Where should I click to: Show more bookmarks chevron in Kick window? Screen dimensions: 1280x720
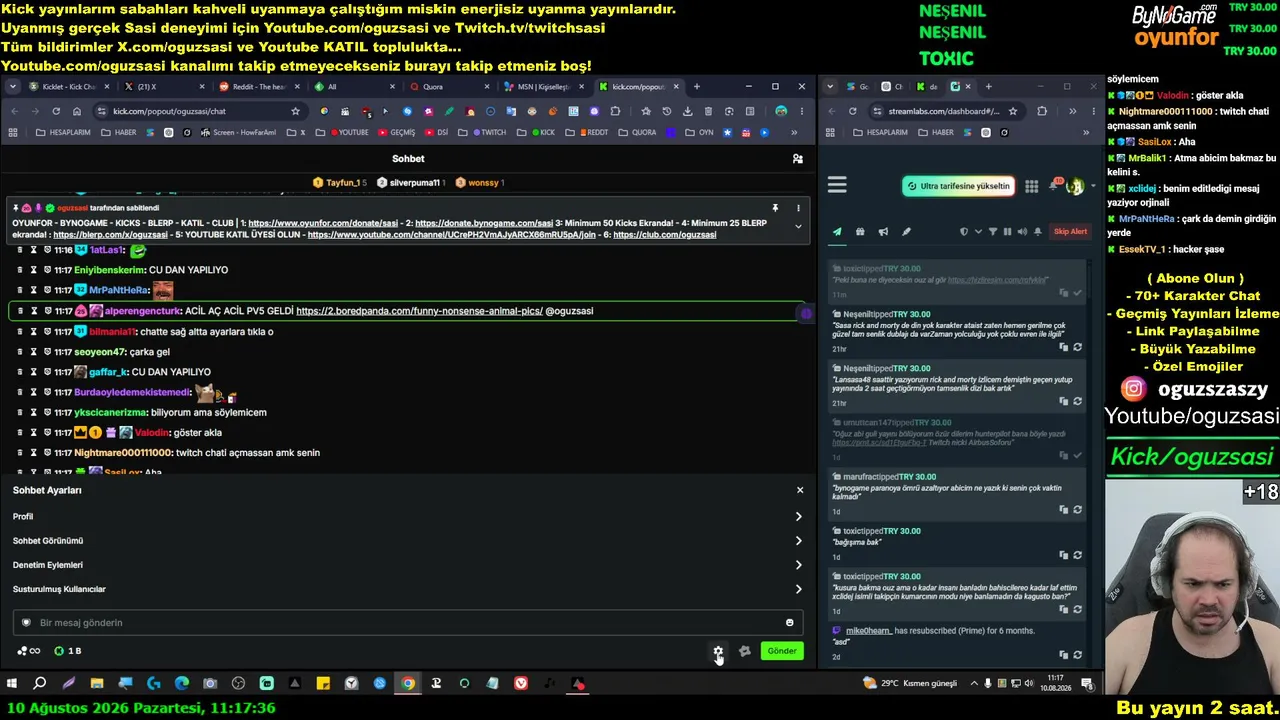point(794,132)
